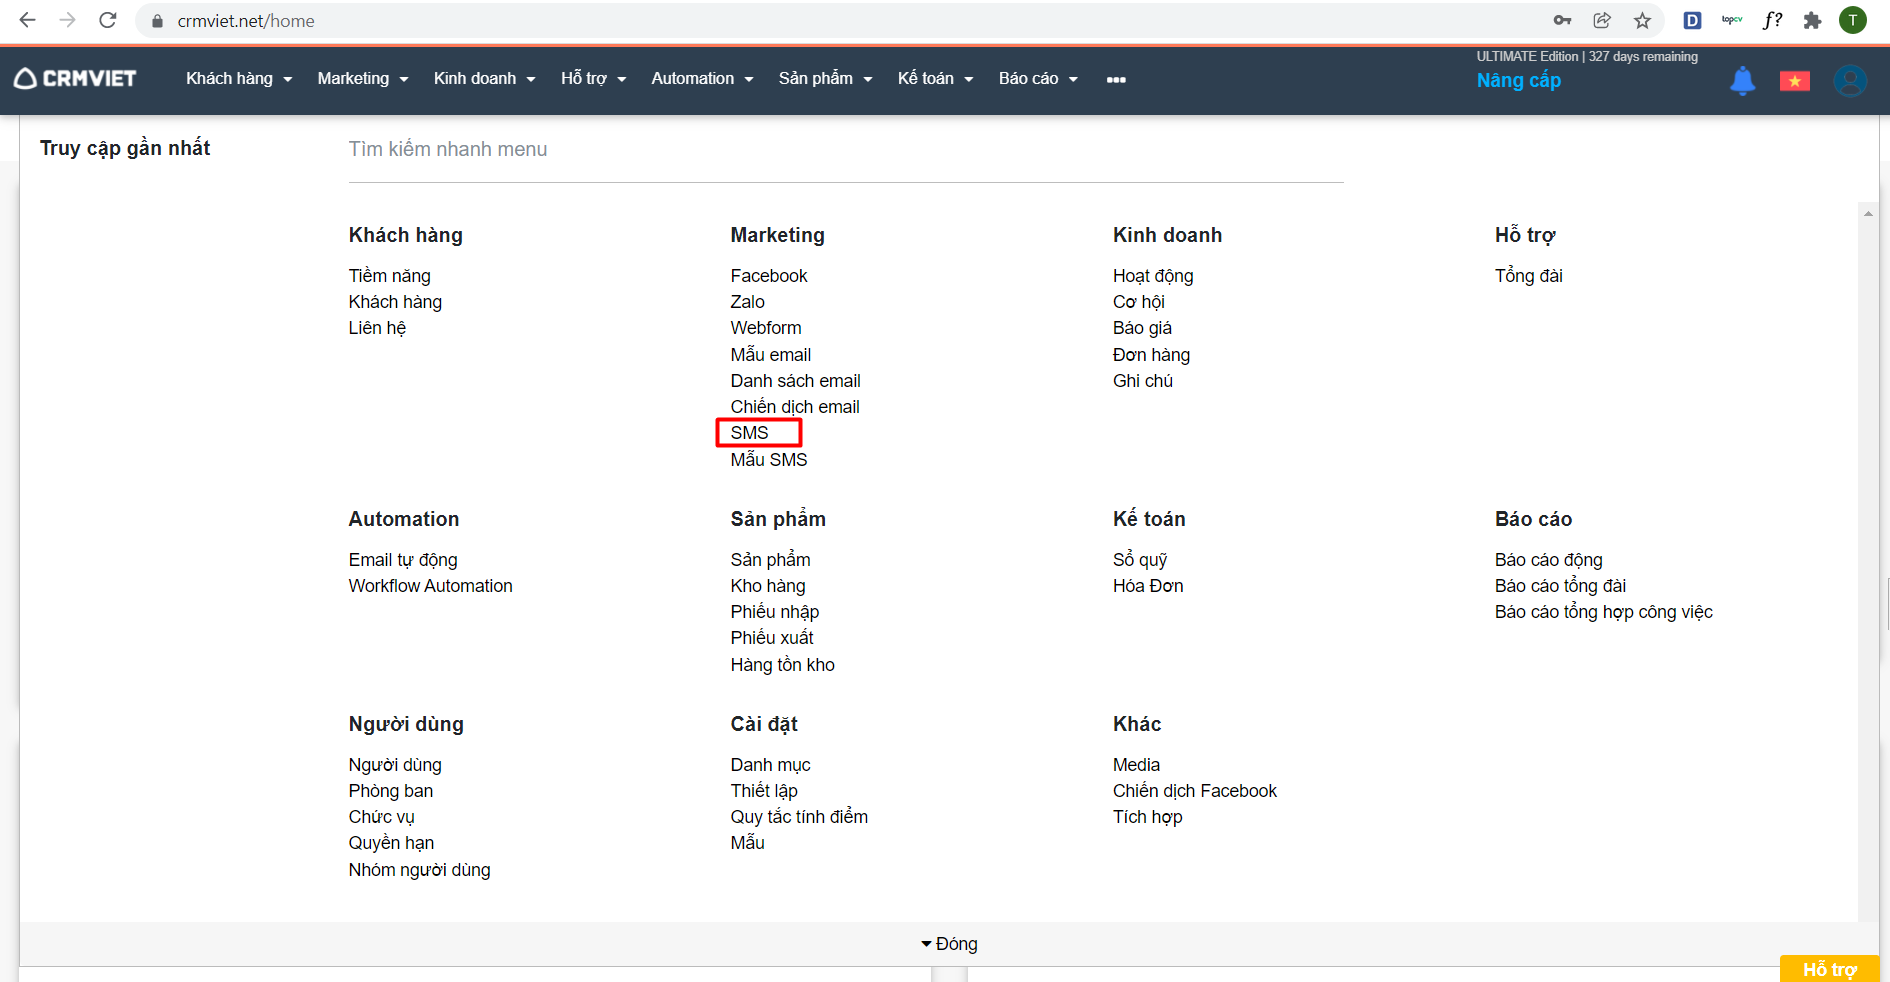Click the browser reload icon
Image resolution: width=1890 pixels, height=982 pixels.
point(108,21)
